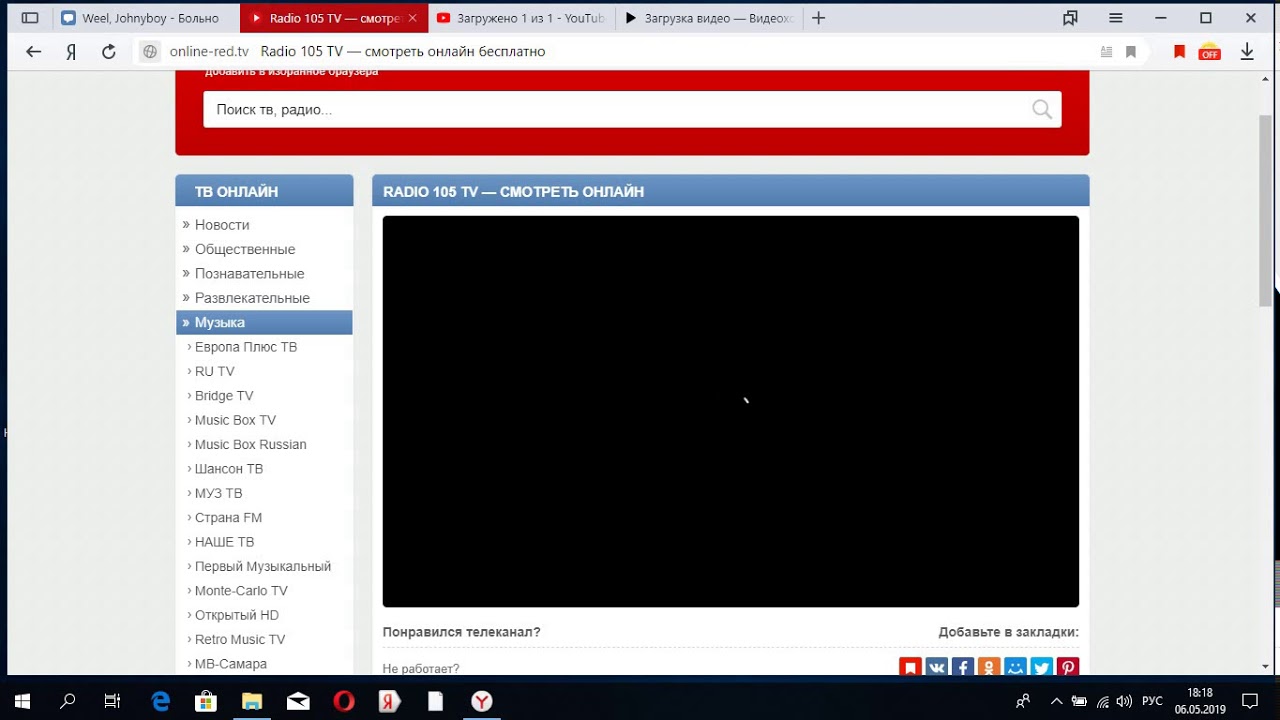Close the Radio 105 TV tab
Viewport: 1280px width, 720px height.
point(412,18)
